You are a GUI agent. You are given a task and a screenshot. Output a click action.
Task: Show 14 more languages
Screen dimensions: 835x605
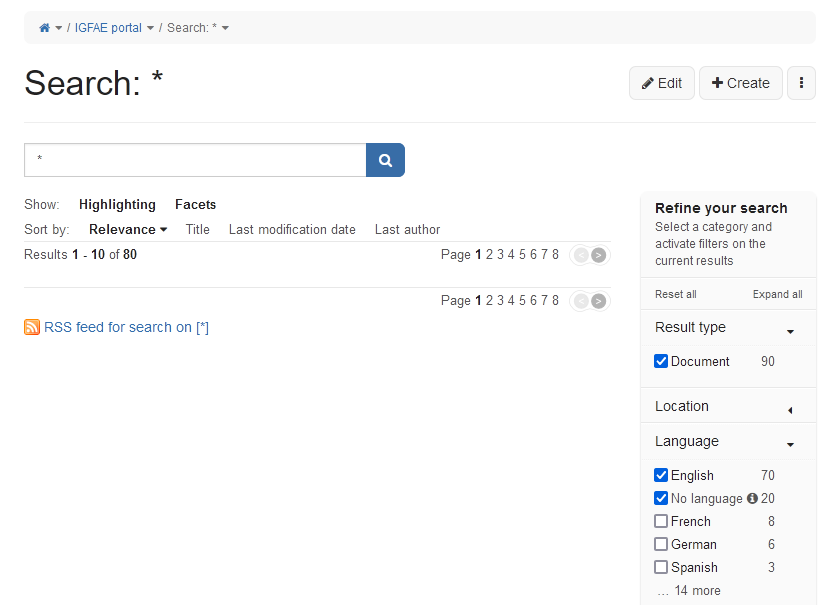pos(689,590)
